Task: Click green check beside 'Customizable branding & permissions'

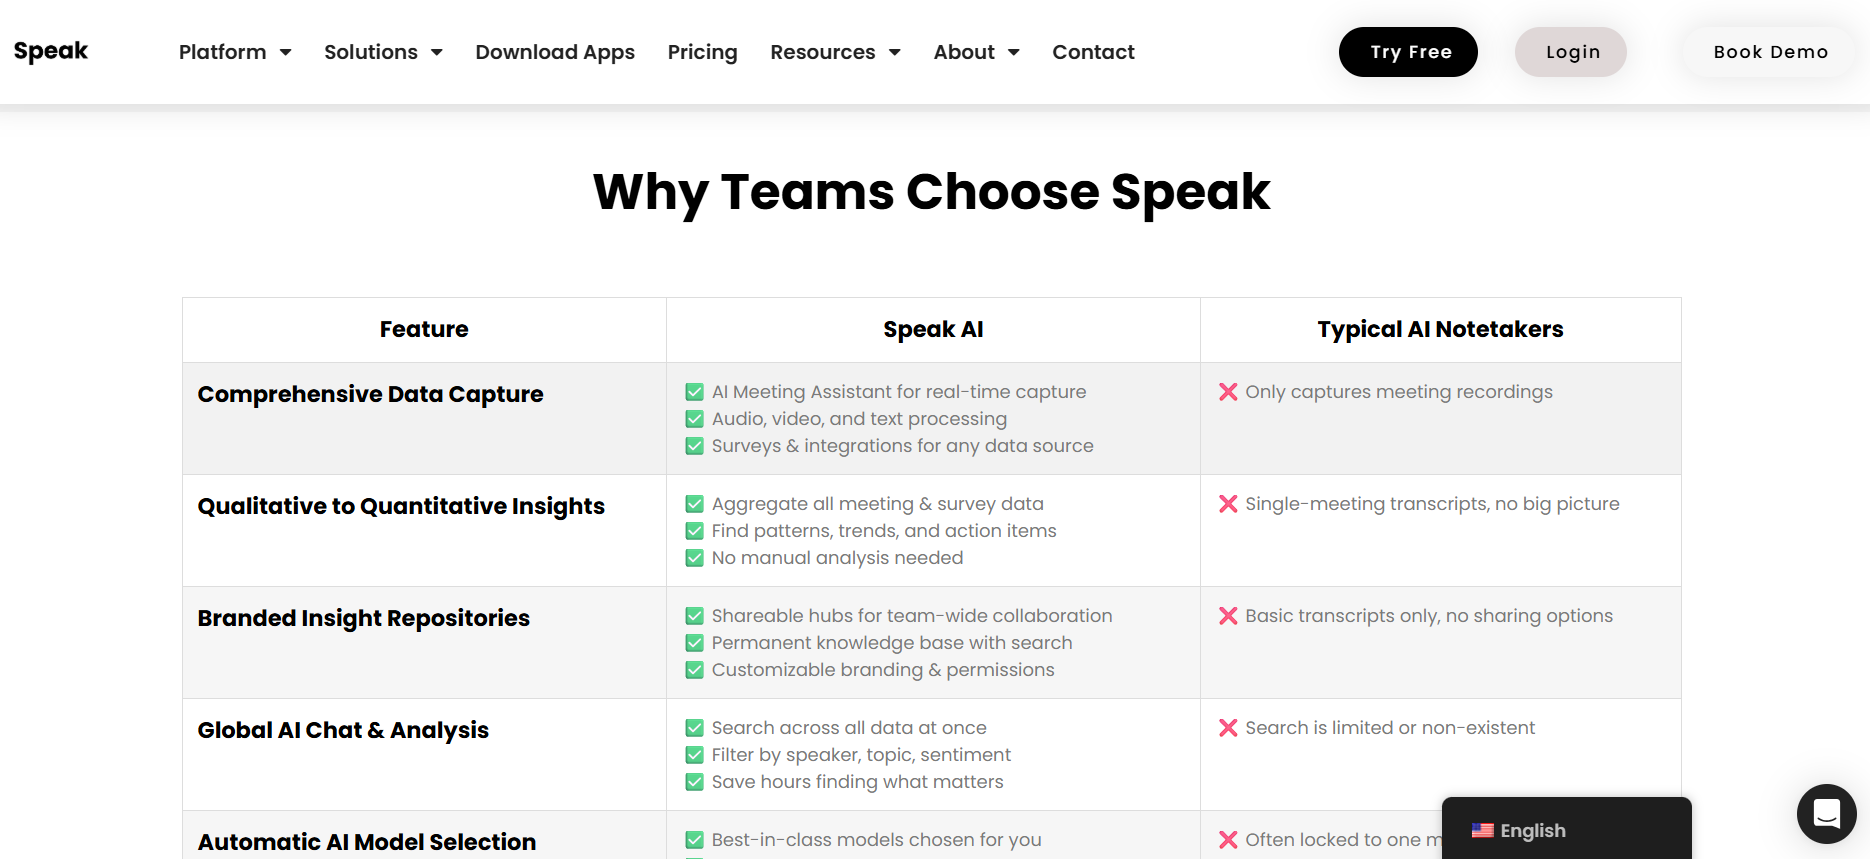Action: click(694, 670)
